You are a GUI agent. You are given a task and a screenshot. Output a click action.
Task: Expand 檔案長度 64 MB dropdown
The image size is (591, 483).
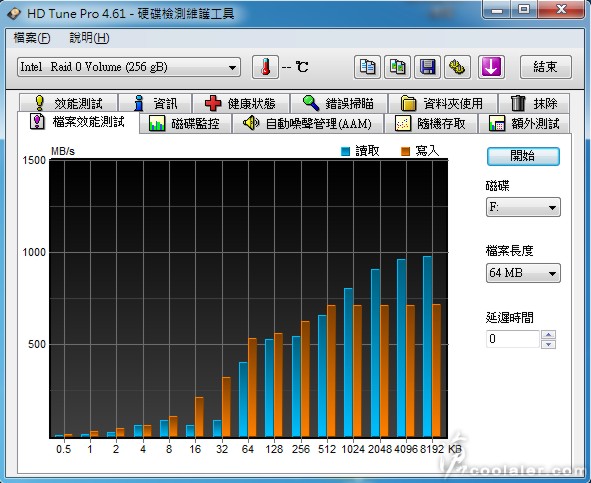tap(523, 273)
